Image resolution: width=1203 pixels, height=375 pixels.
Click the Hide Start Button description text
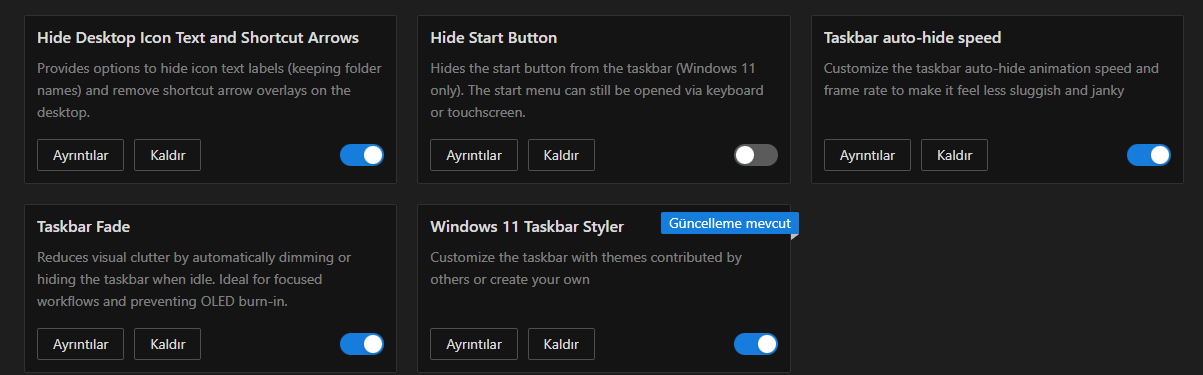[598, 91]
